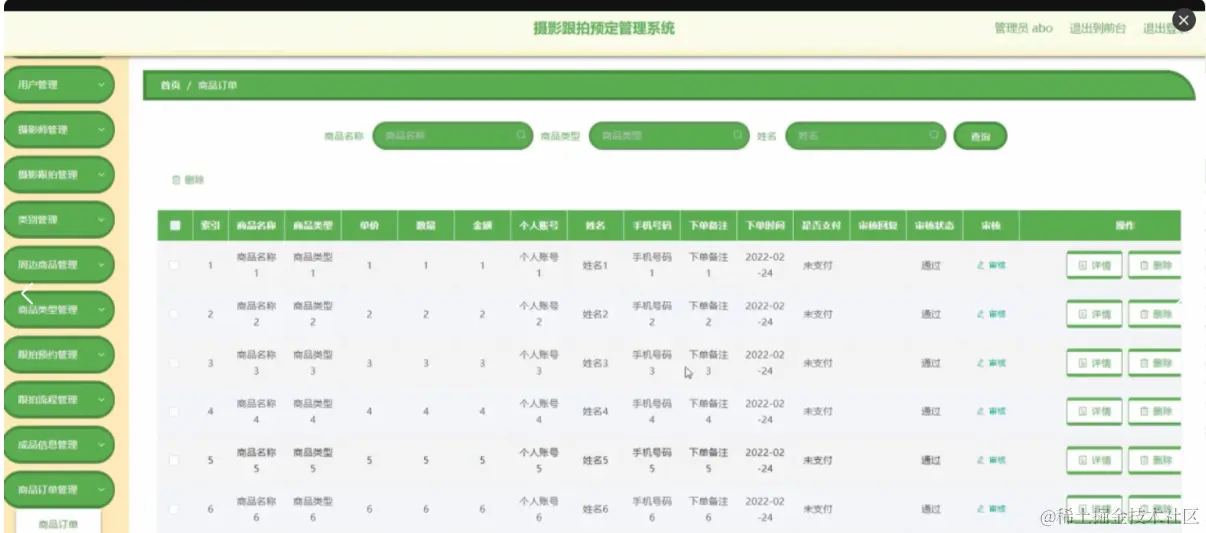Open 详情 for the 姓名1 order
This screenshot has height=533, width=1206.
[1094, 266]
